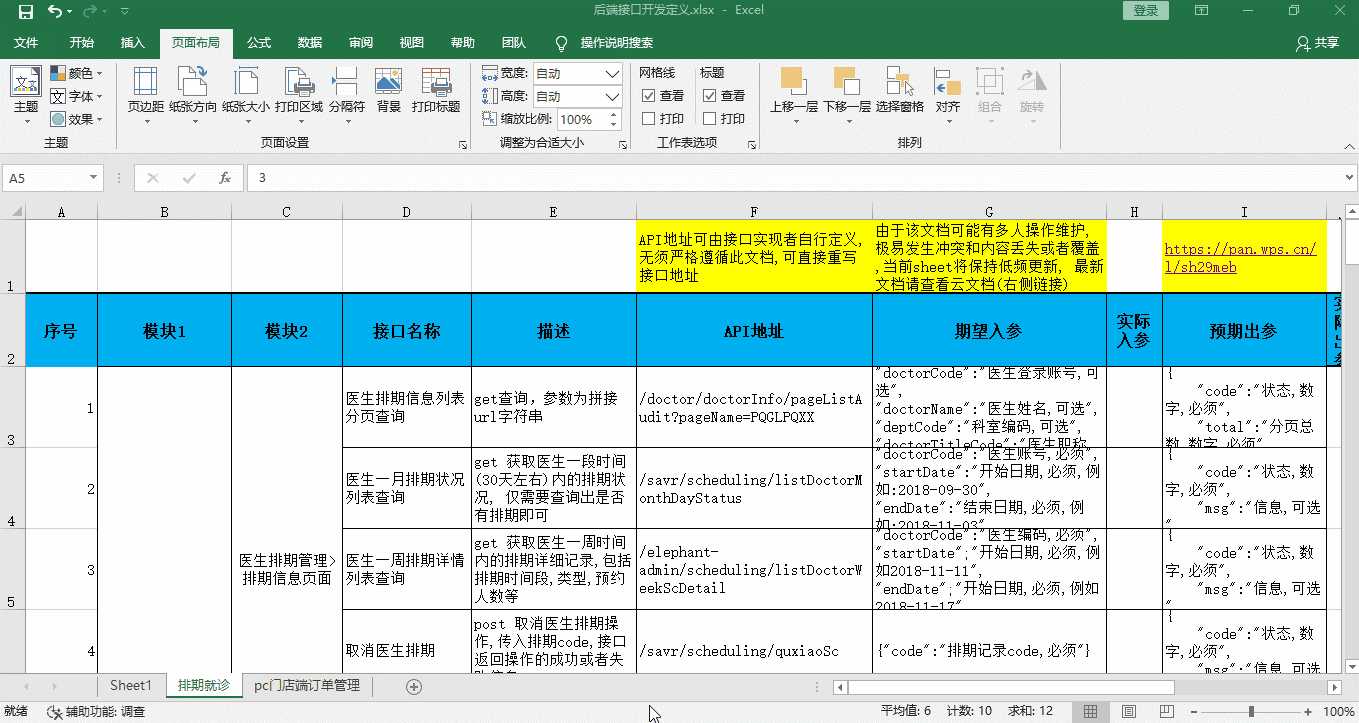Click the insert function fx icon
Viewport: 1359px width, 723px height.
coord(225,178)
